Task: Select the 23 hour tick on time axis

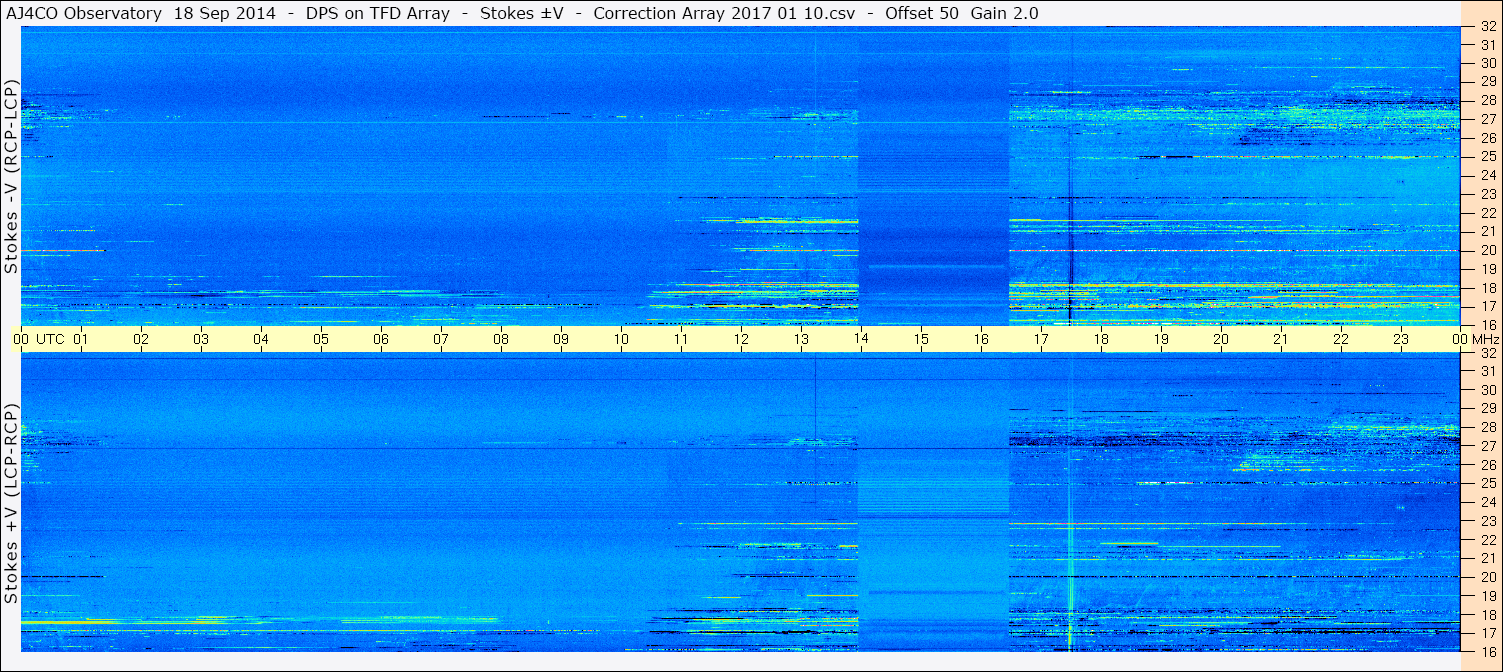Action: click(x=1401, y=339)
